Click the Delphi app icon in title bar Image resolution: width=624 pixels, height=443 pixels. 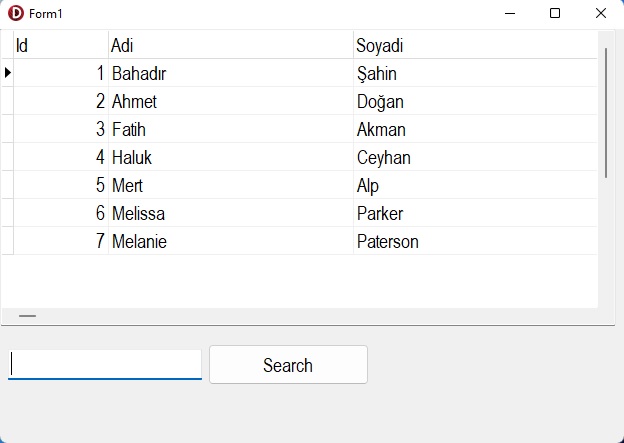tap(15, 13)
